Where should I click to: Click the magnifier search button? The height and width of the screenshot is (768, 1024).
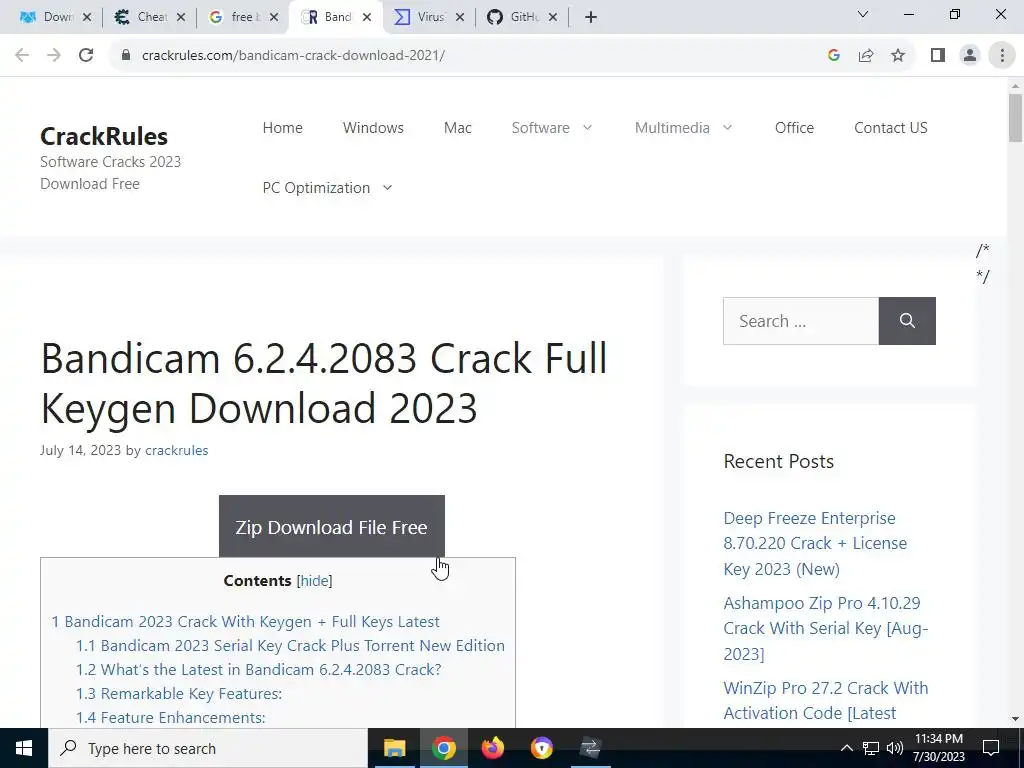click(x=907, y=321)
